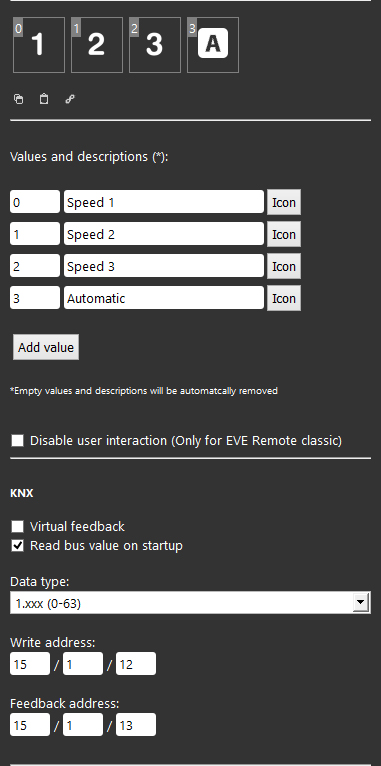Select the Speed 2 icon tile

click(x=97, y=45)
